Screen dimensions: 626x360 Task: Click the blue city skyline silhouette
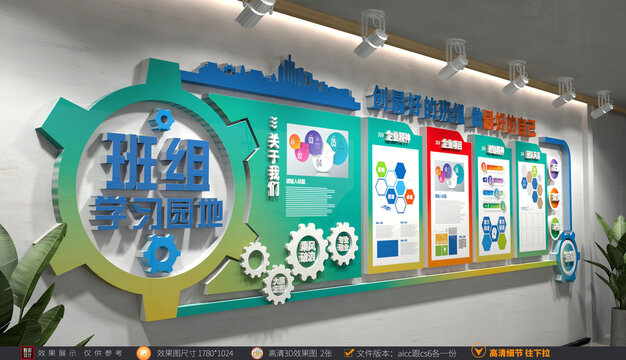pos(270,83)
